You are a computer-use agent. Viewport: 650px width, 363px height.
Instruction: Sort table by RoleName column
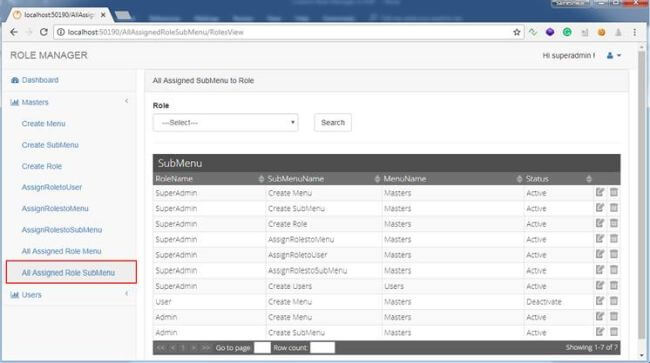(261, 179)
